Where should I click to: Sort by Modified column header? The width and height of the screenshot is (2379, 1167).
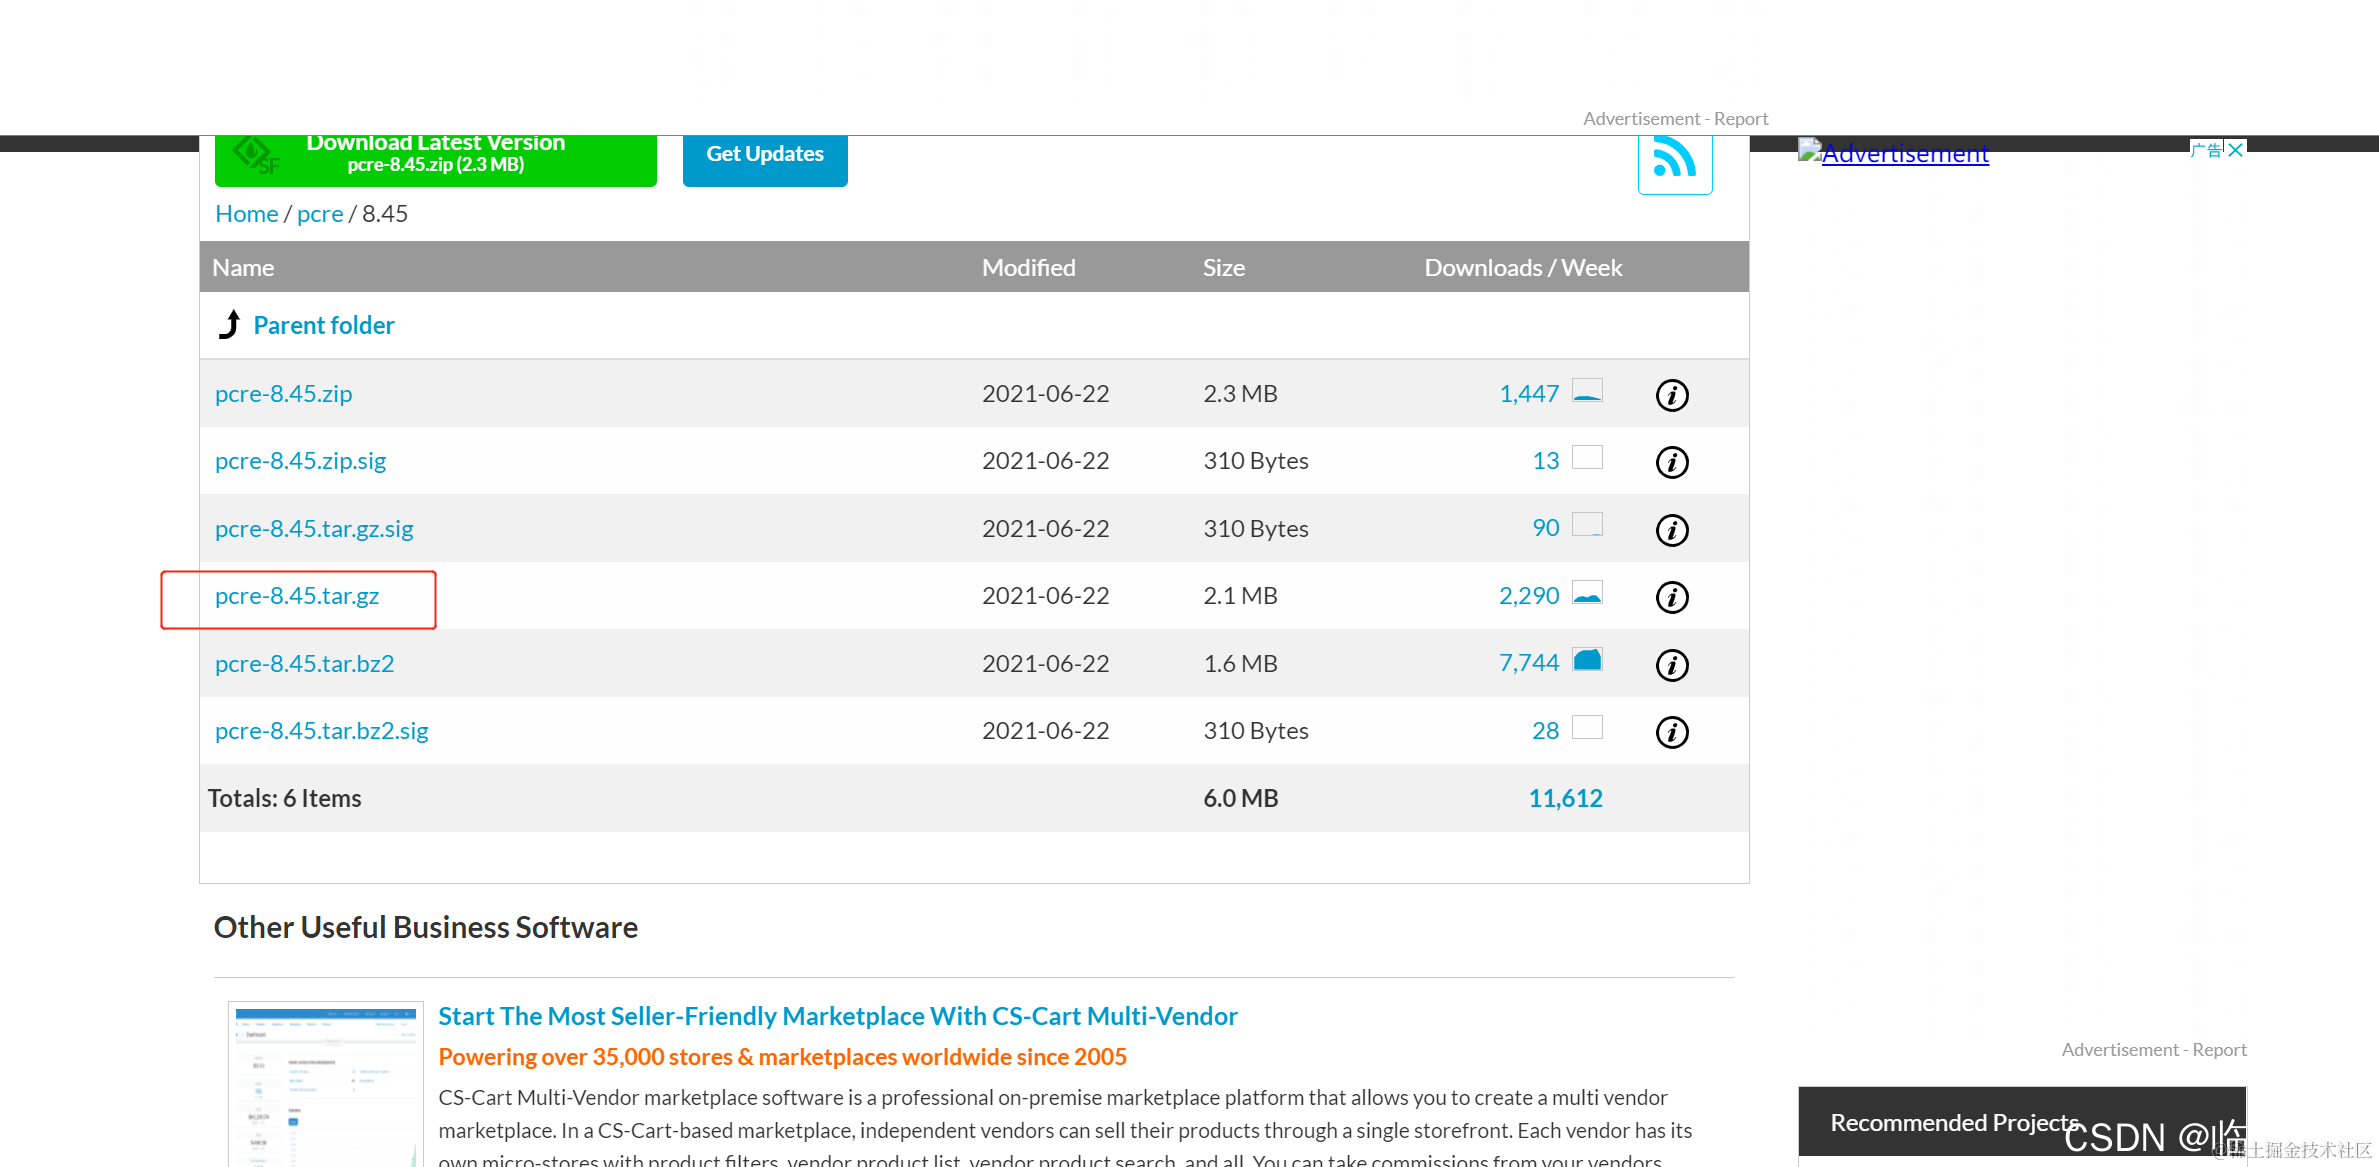pyautogui.click(x=1028, y=268)
